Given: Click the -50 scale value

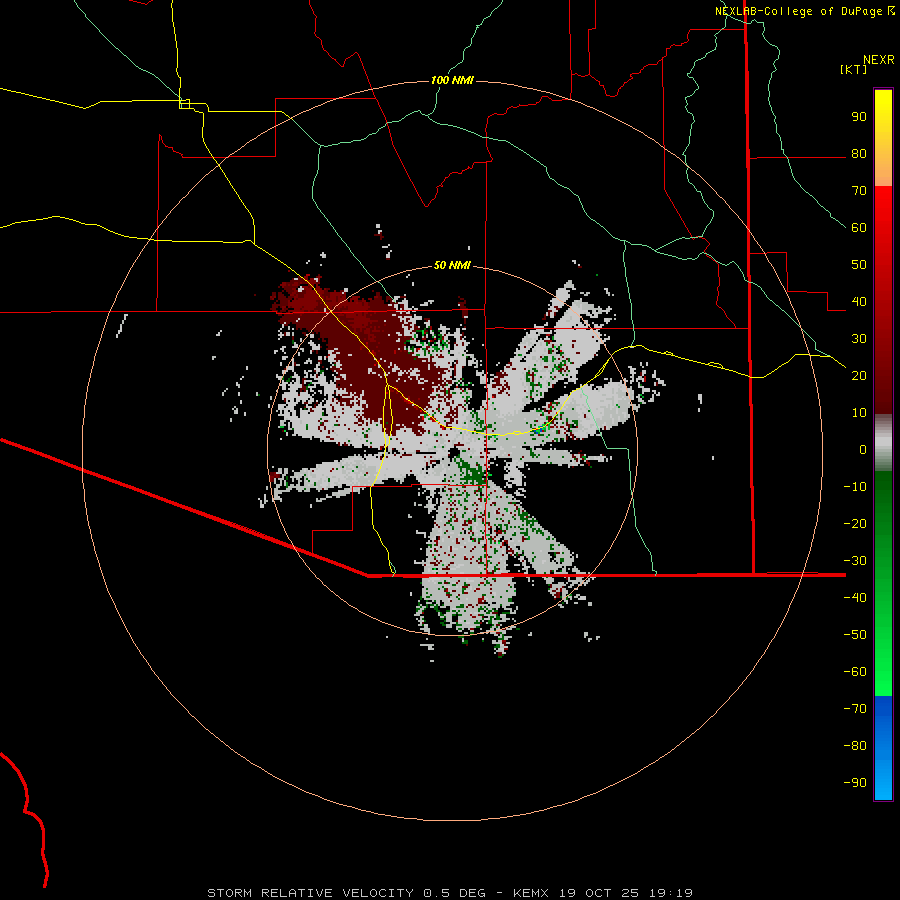Looking at the screenshot, I should coord(855,635).
